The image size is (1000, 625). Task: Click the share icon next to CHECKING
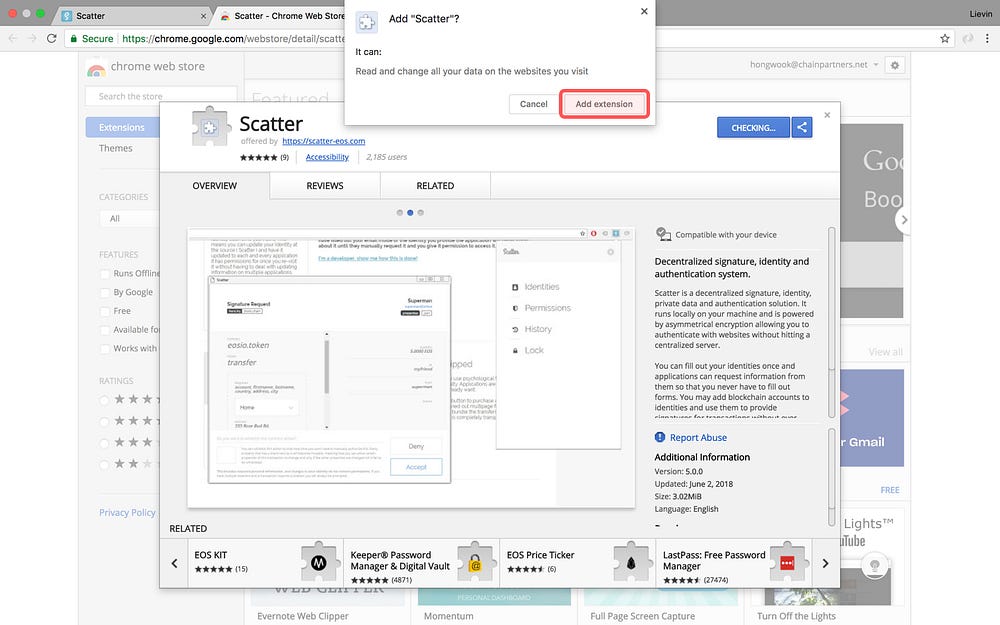tap(802, 128)
